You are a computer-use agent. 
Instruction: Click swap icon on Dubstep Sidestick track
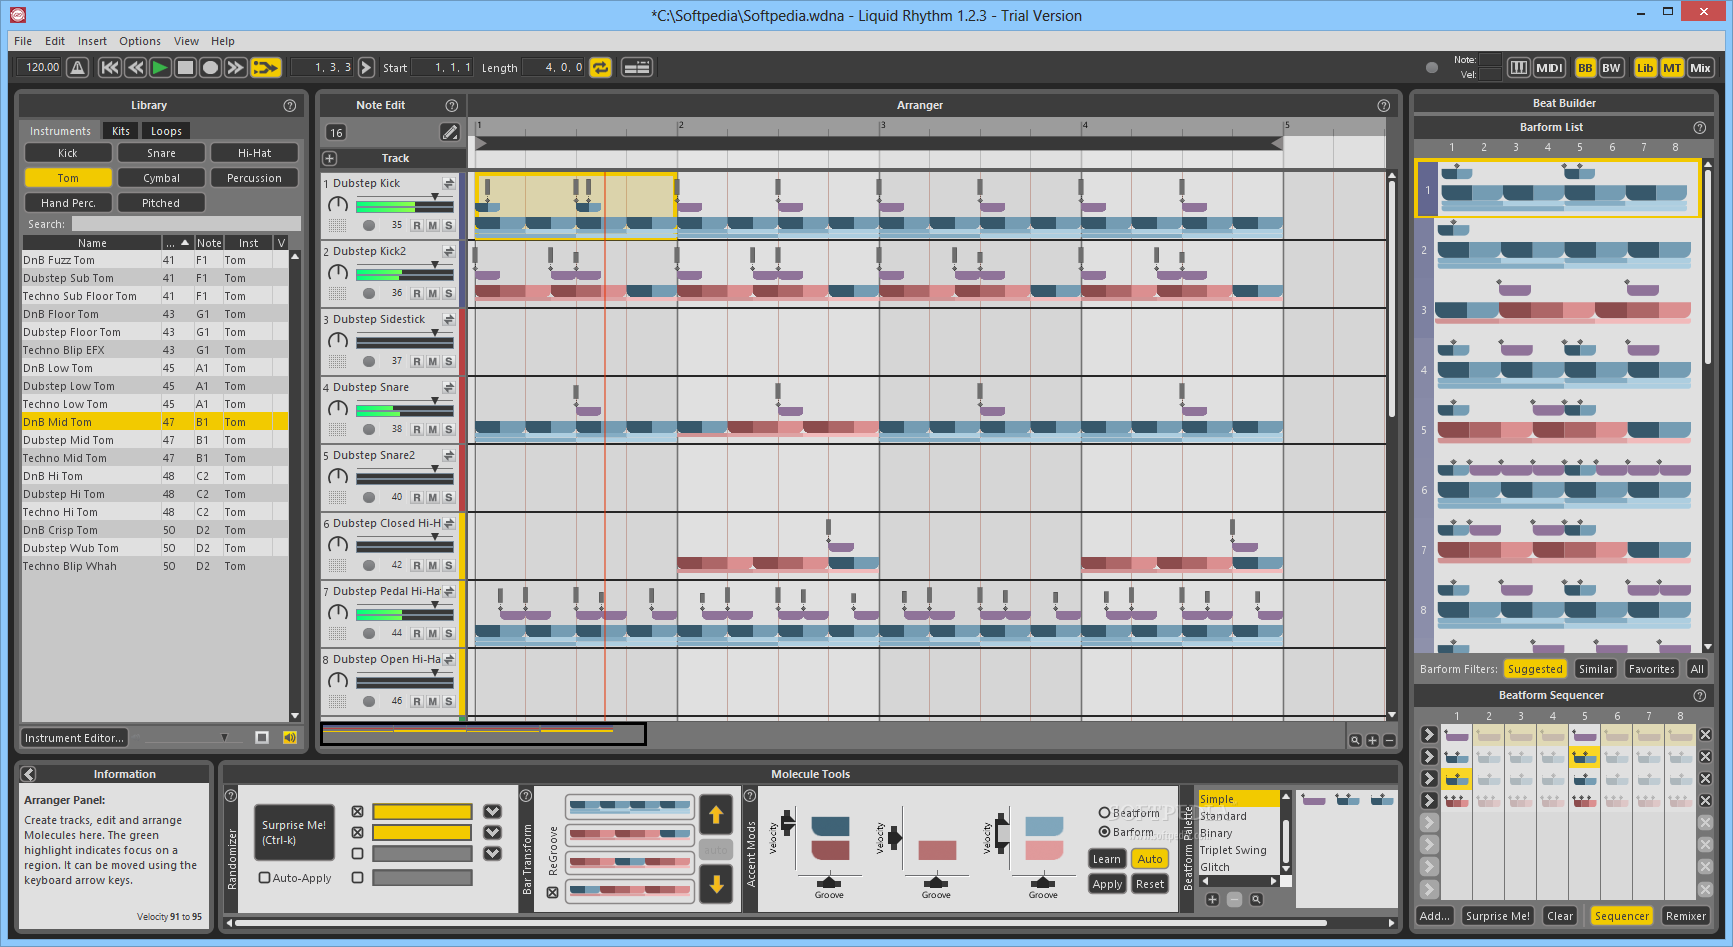click(449, 319)
